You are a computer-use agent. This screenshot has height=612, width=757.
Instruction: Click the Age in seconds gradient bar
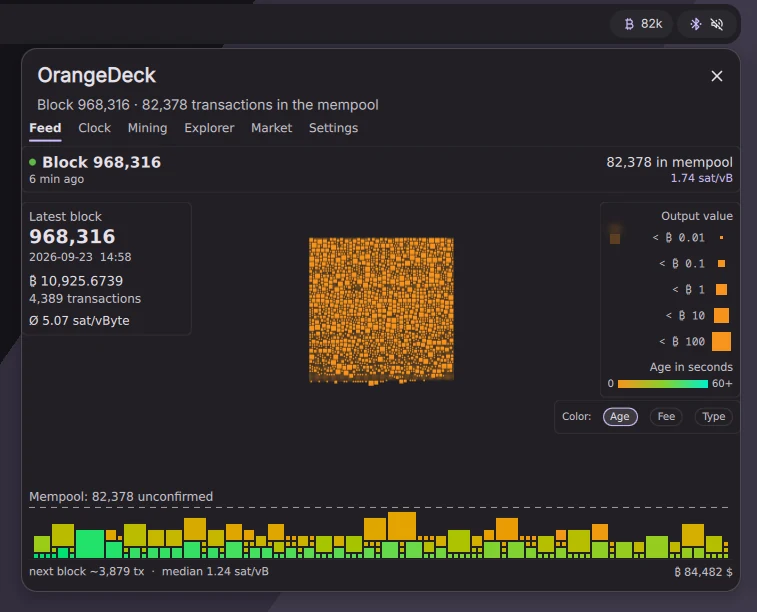pos(662,384)
